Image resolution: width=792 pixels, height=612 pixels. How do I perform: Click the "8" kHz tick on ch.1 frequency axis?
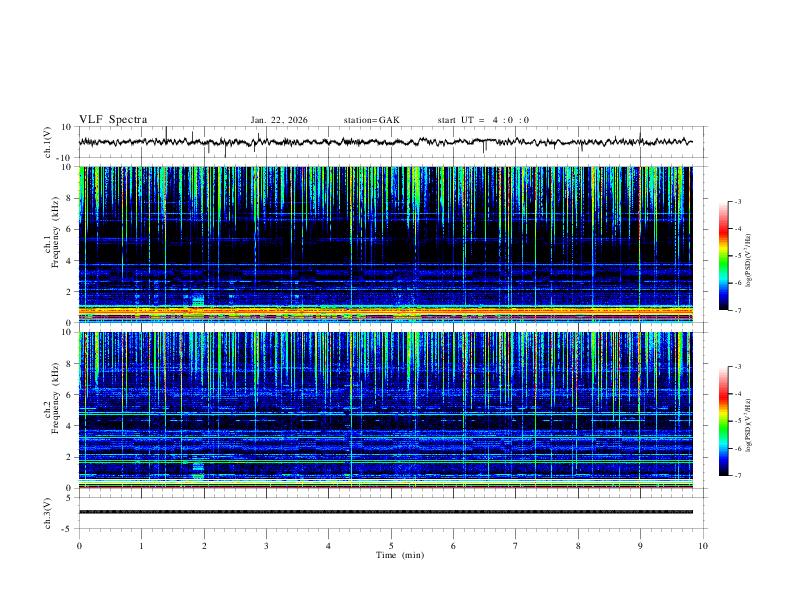click(x=69, y=198)
